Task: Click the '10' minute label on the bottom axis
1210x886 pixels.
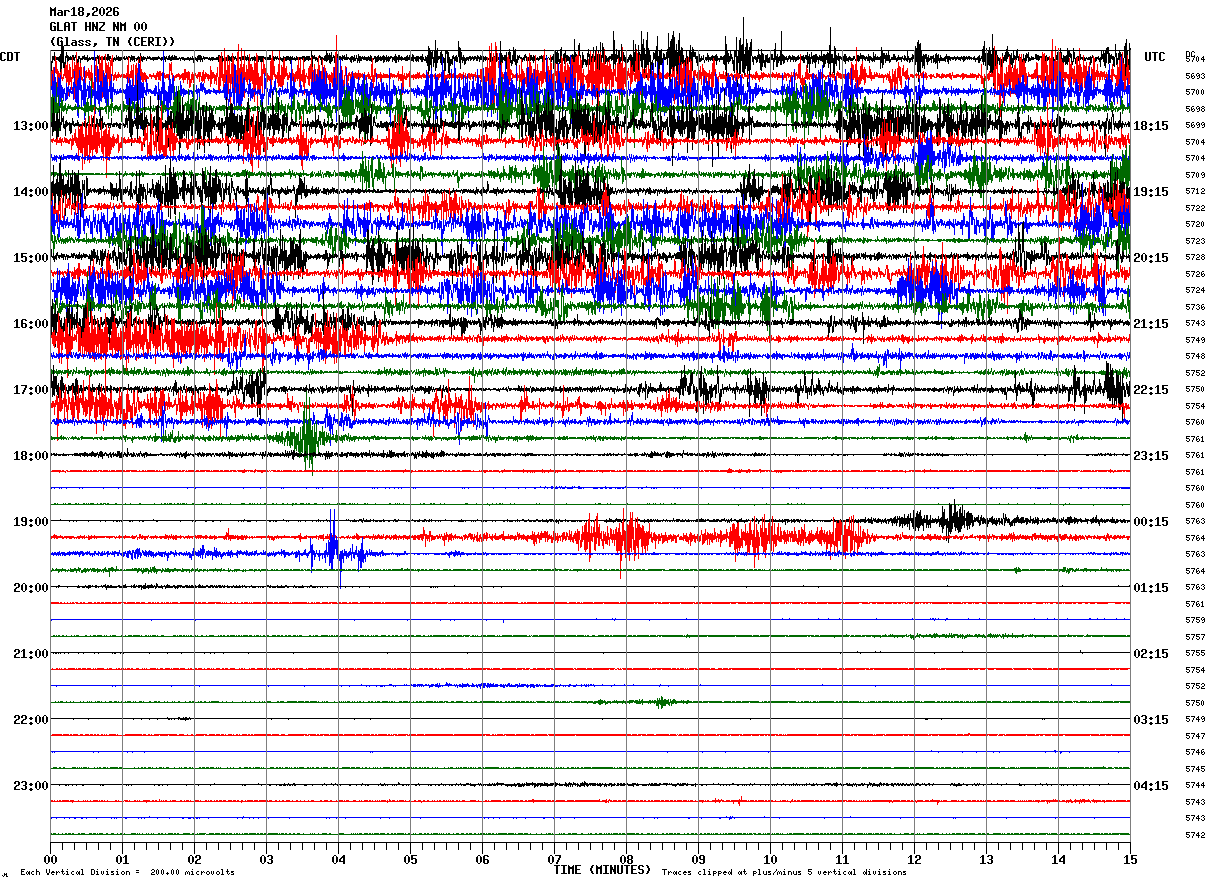Action: 770,859
